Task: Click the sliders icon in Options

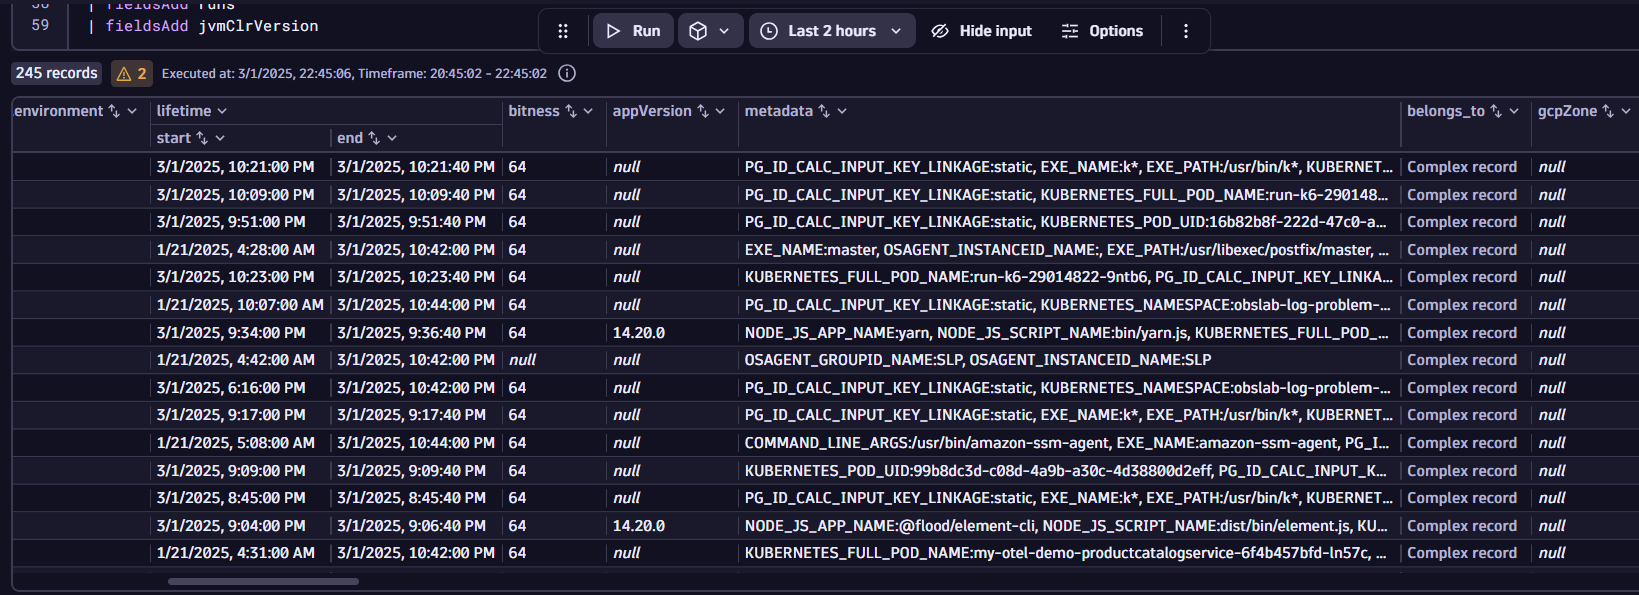Action: click(1070, 31)
